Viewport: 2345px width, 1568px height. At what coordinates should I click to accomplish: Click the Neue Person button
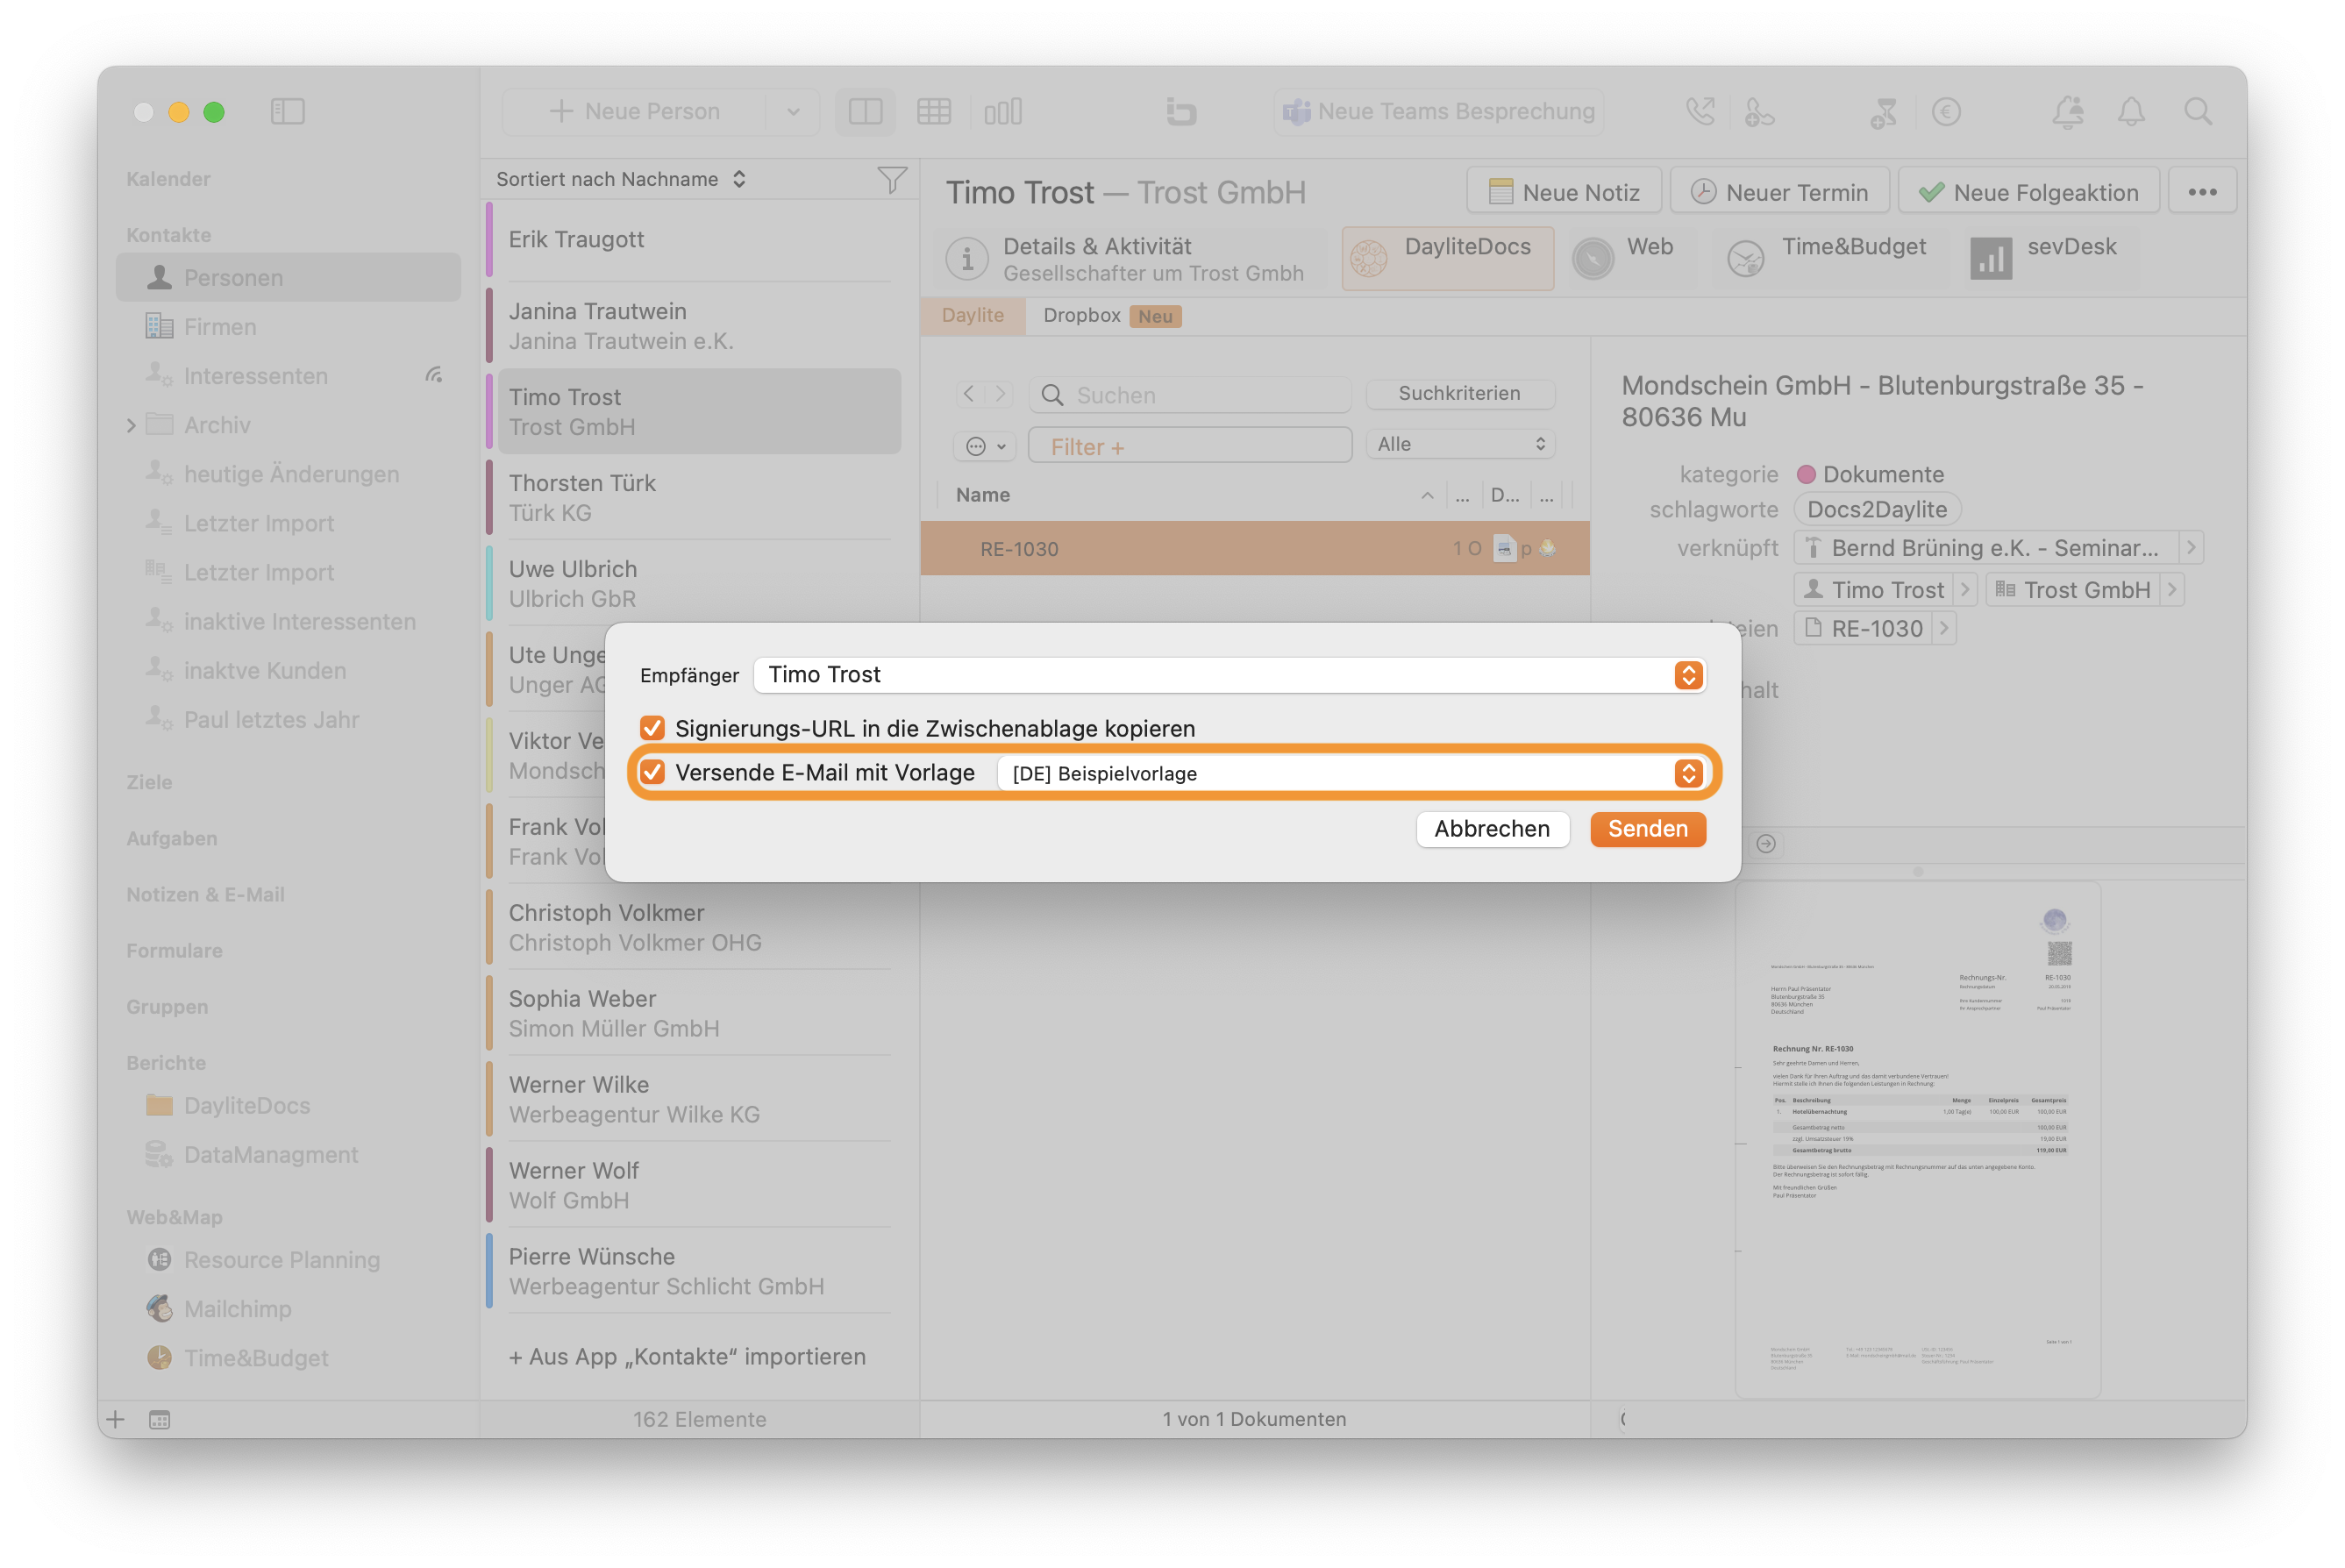(x=636, y=111)
